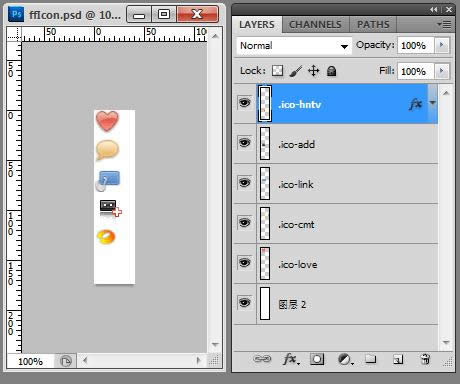Select the 图层 2 layer thumbnail

265,303
